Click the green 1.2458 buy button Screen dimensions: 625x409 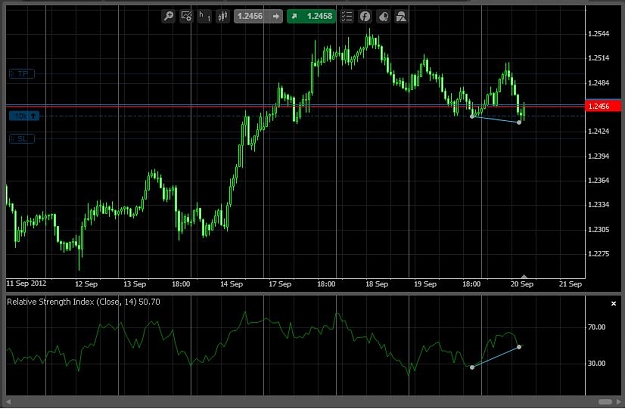[x=311, y=16]
